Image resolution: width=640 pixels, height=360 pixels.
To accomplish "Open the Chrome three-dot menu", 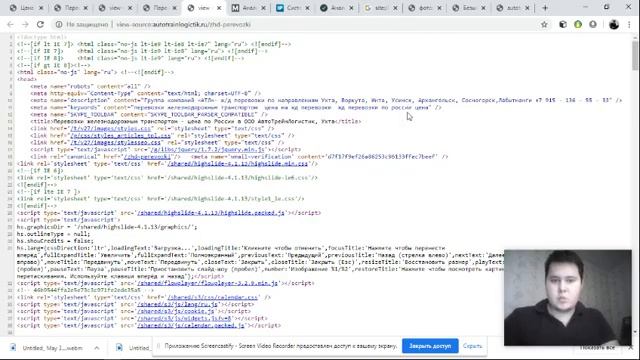I will tap(629, 24).
